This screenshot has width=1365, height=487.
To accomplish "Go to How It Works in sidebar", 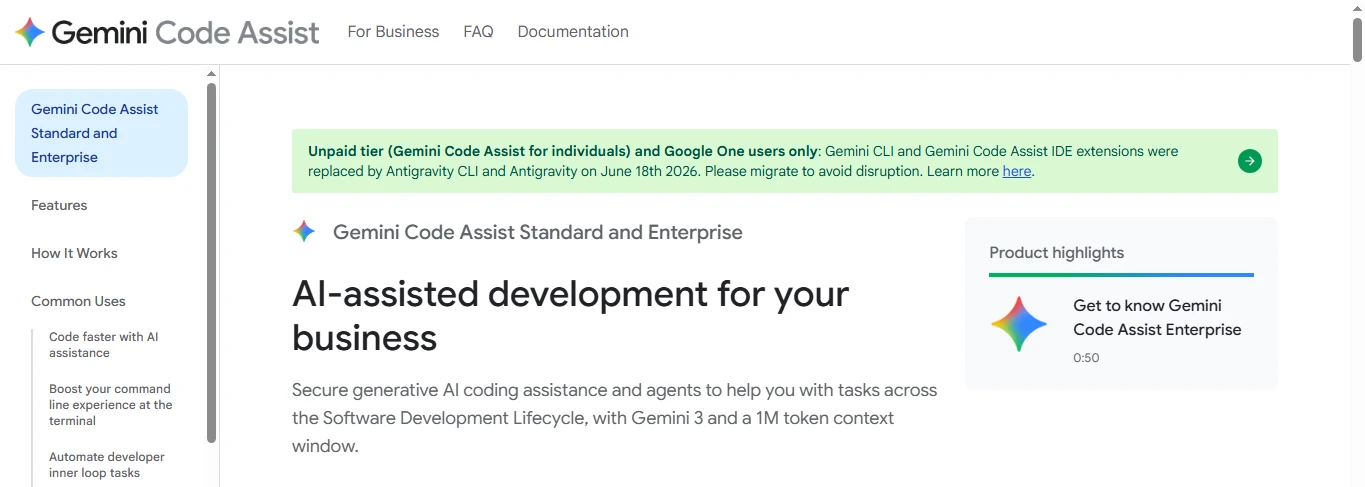I will 74,253.
